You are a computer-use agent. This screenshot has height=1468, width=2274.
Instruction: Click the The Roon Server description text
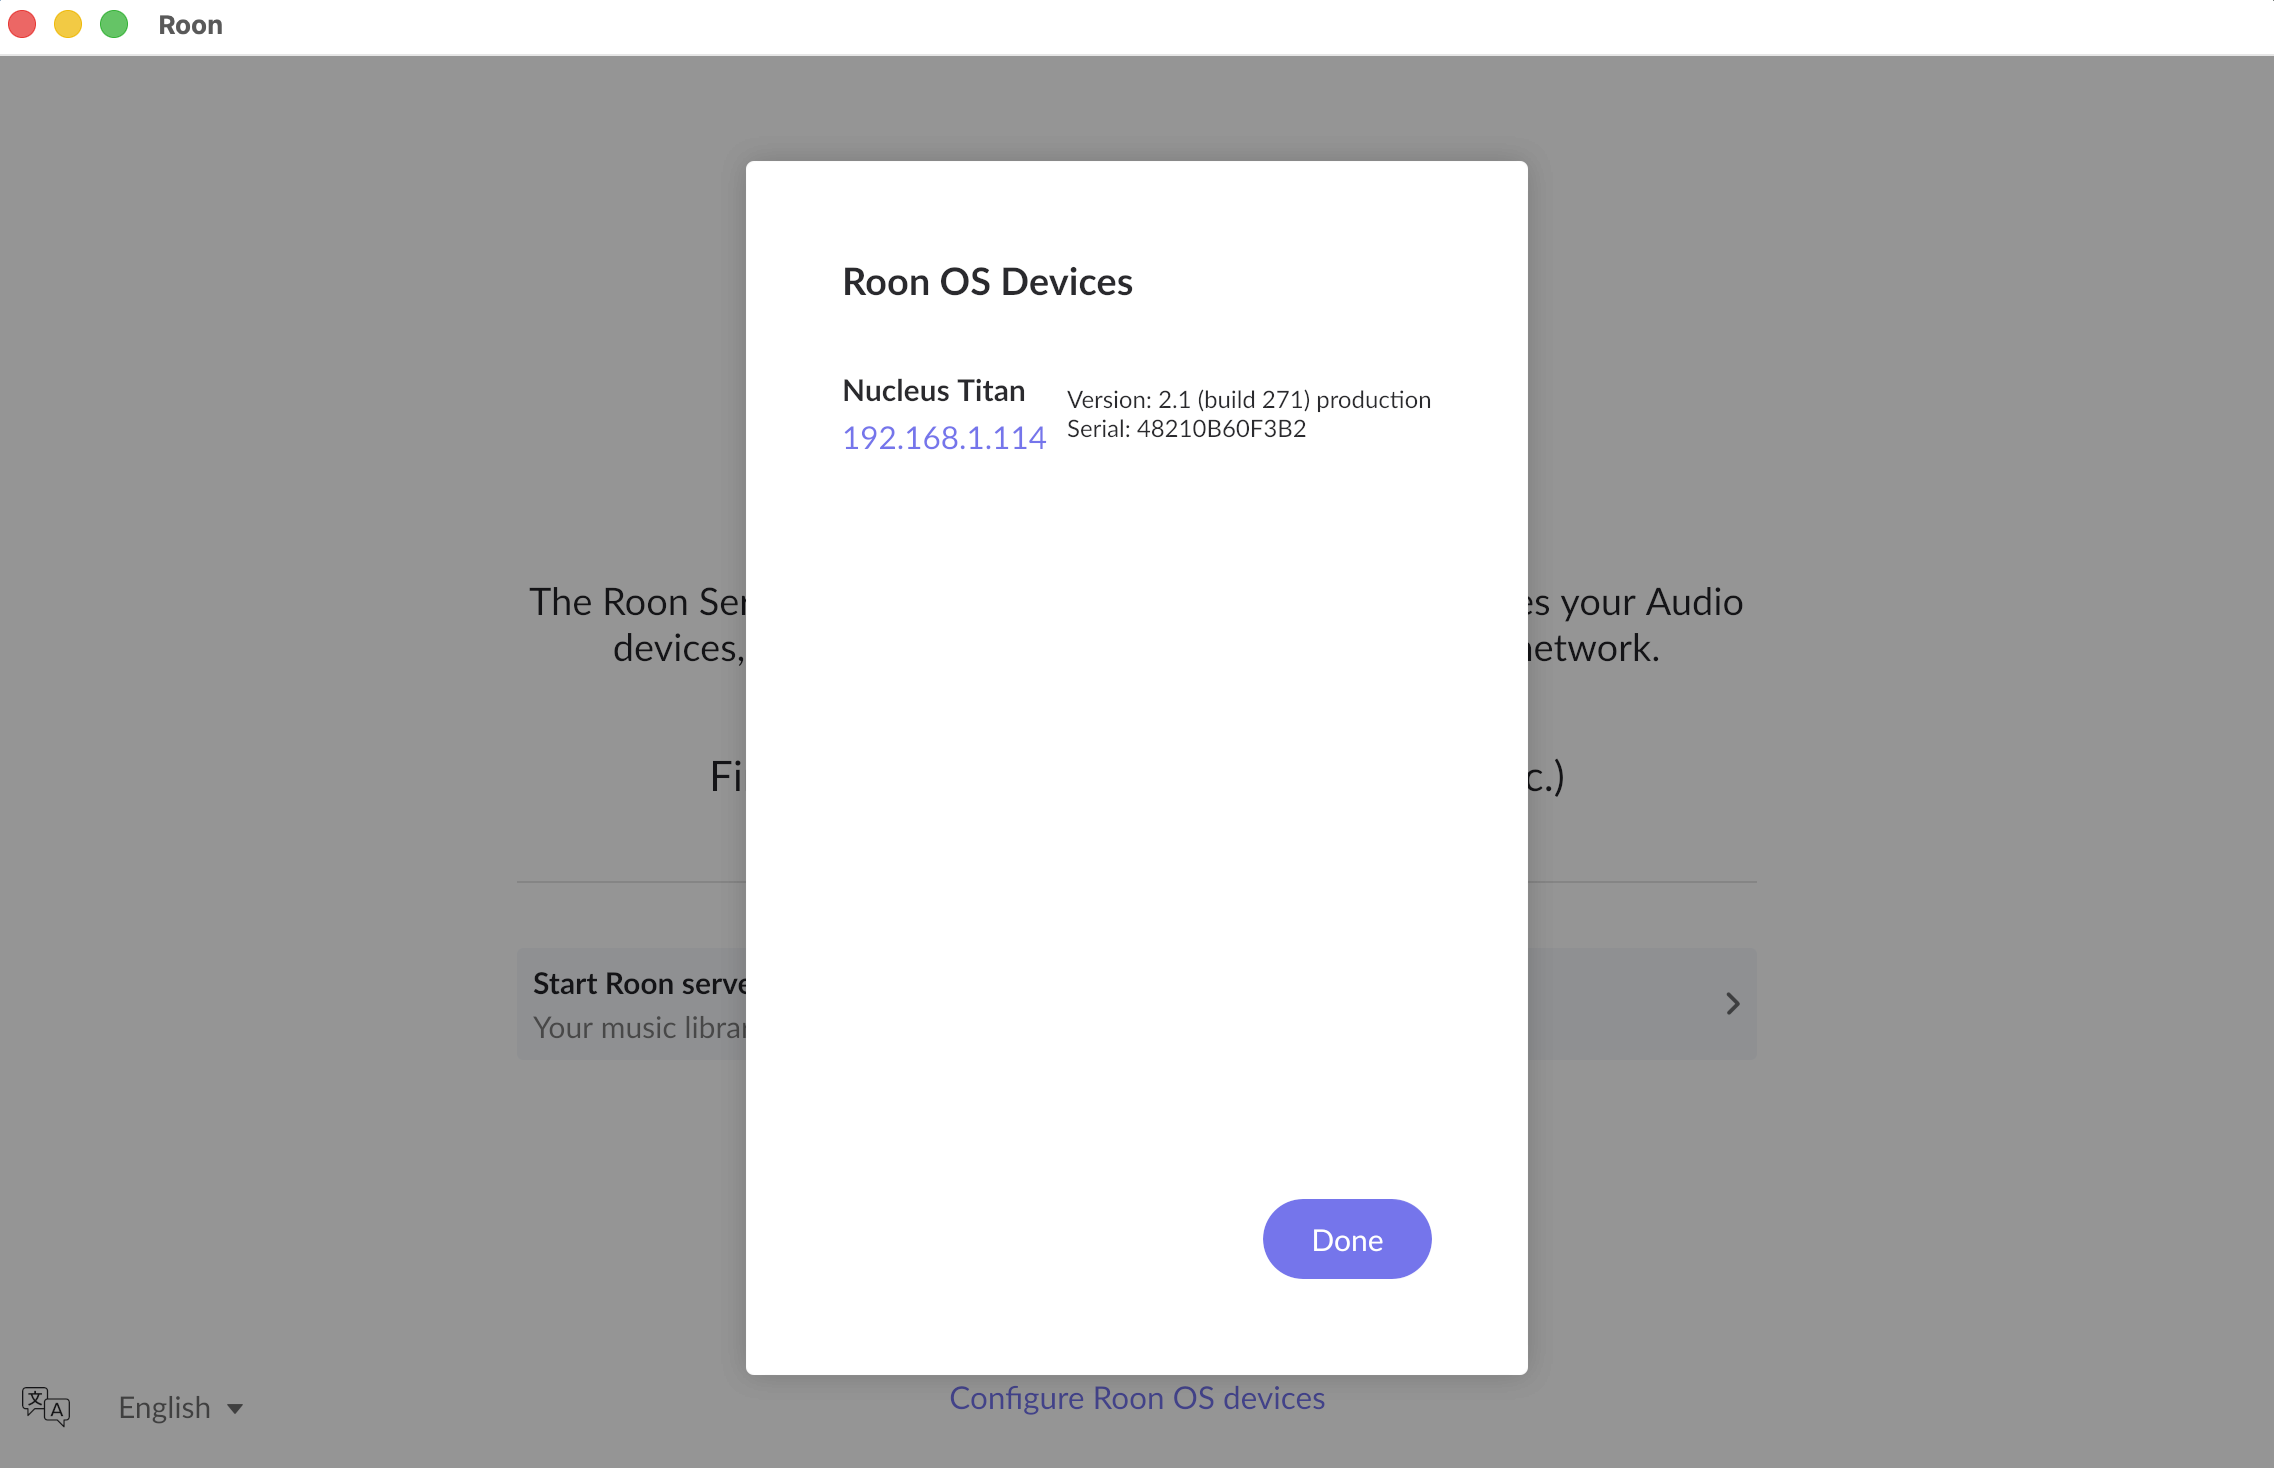tap(638, 602)
